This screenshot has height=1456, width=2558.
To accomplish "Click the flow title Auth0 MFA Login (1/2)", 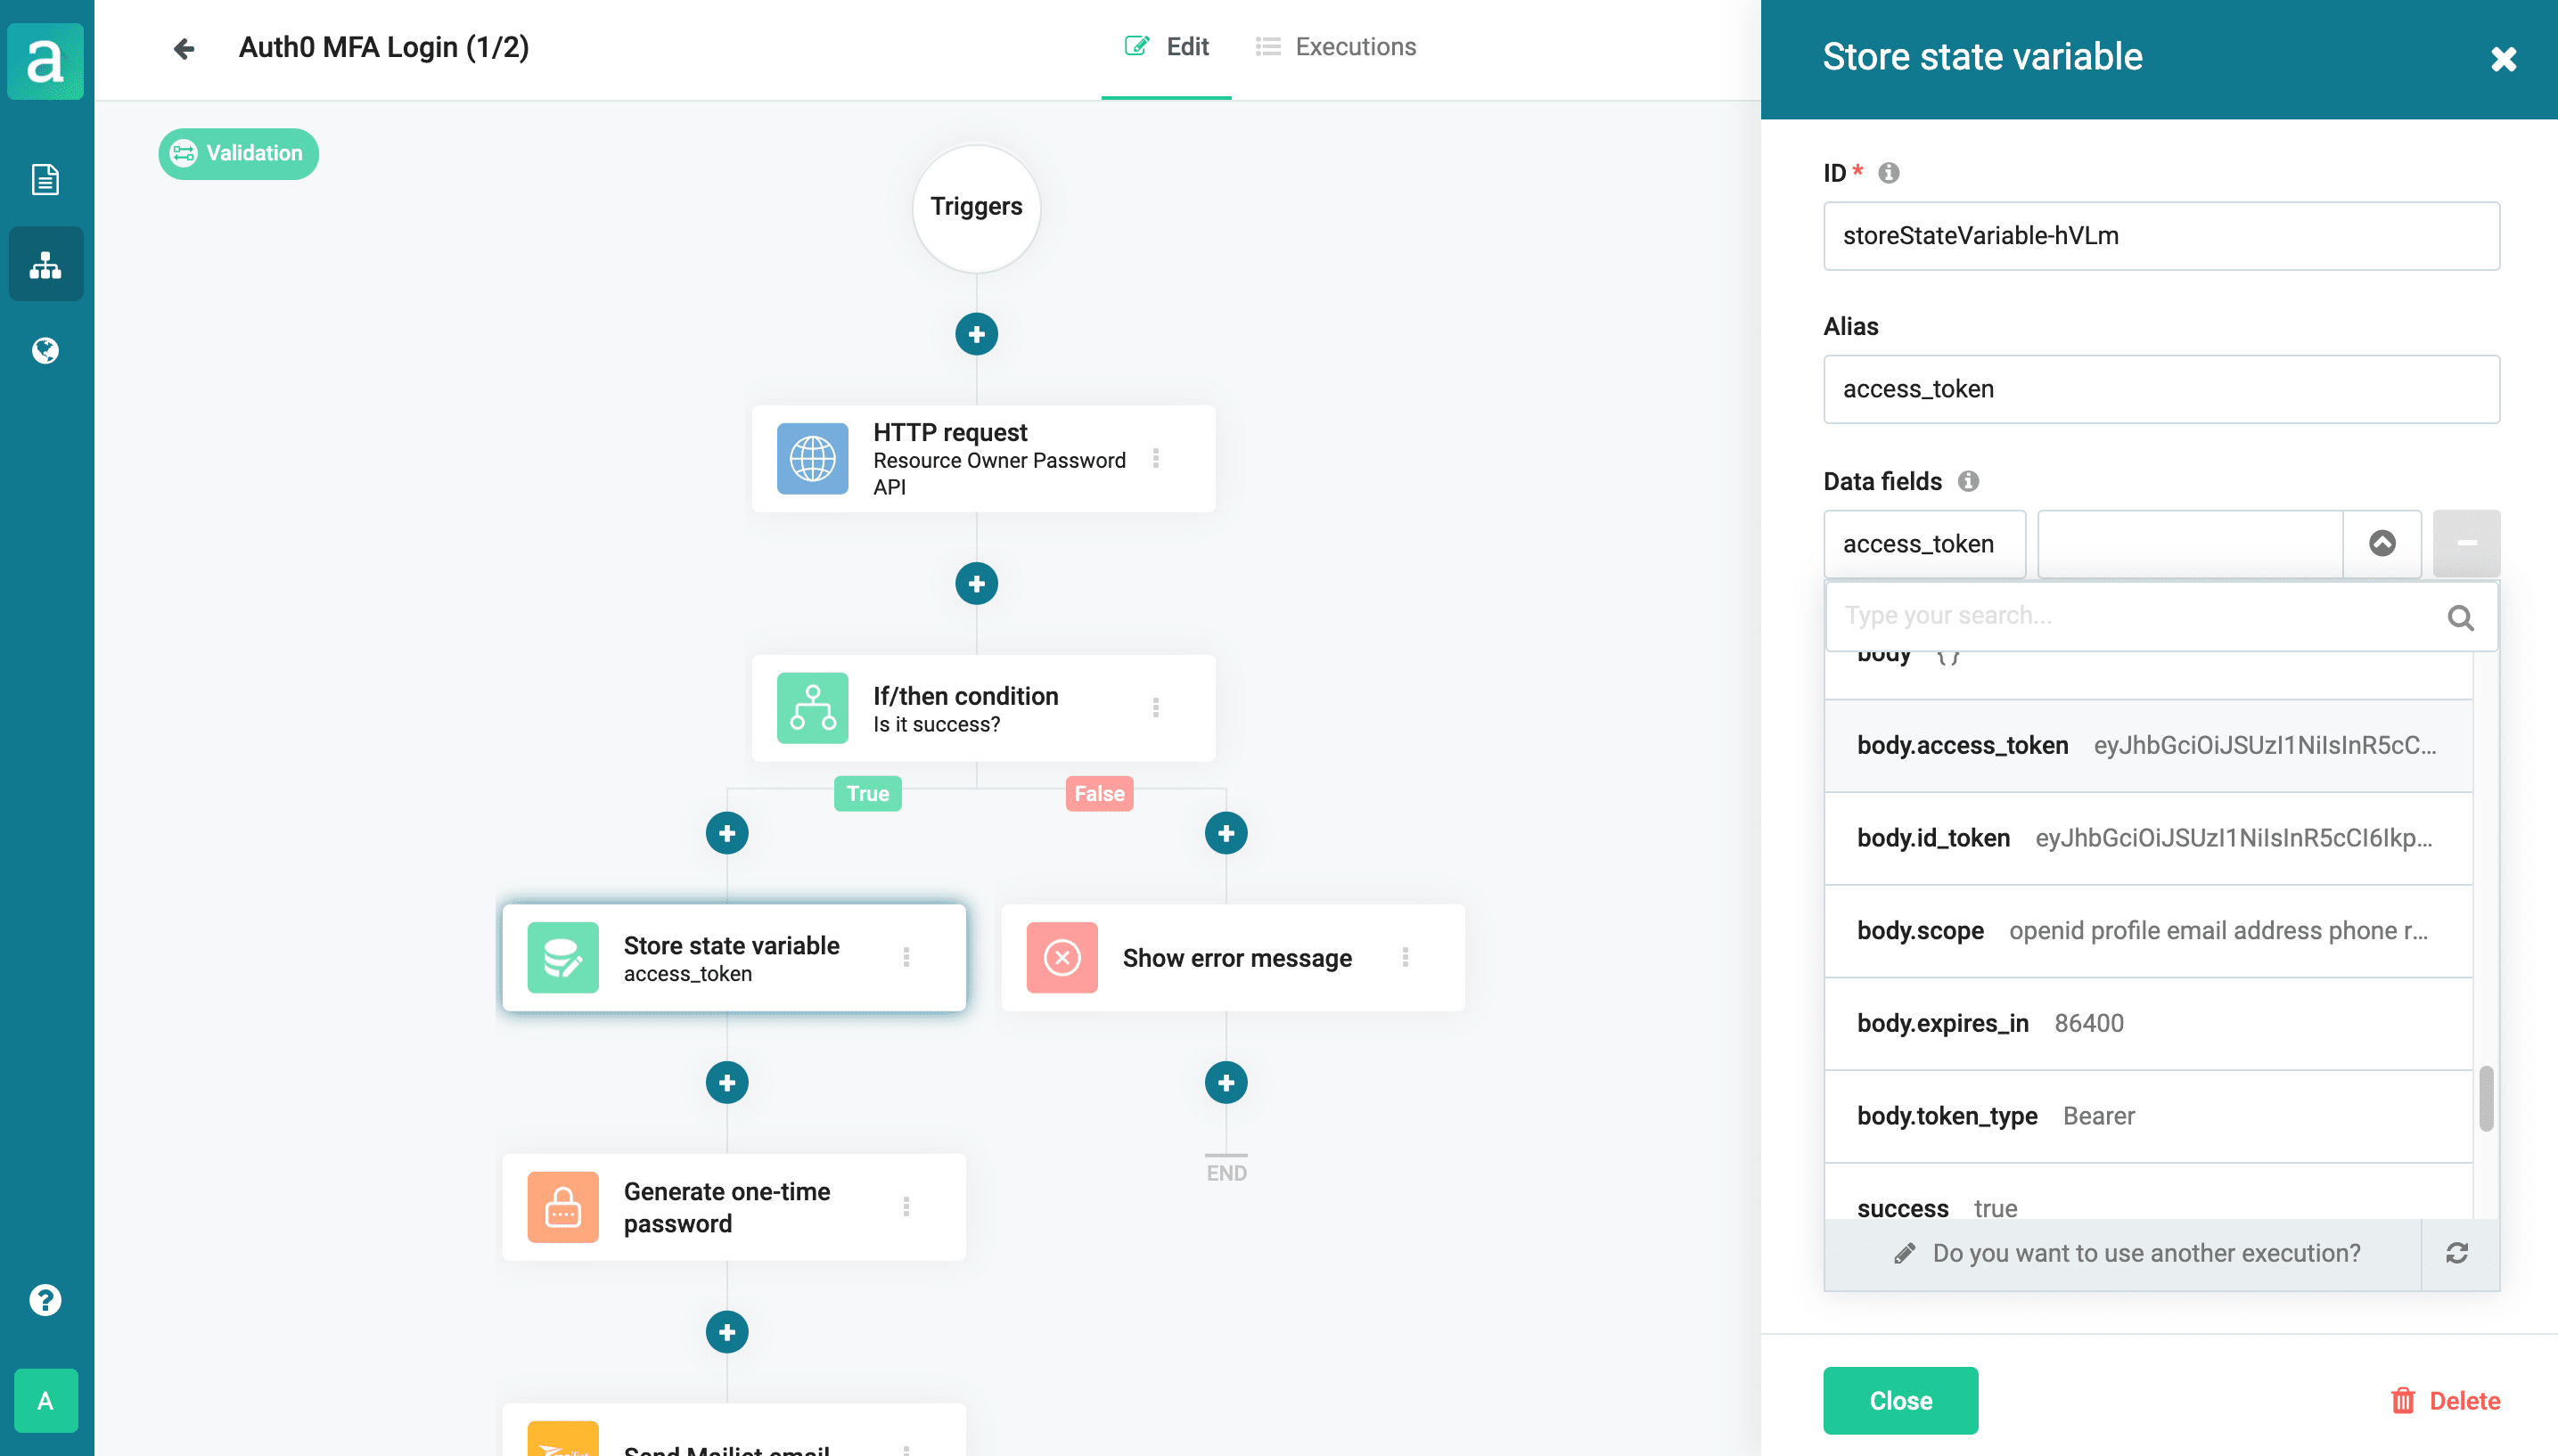I will [384, 48].
